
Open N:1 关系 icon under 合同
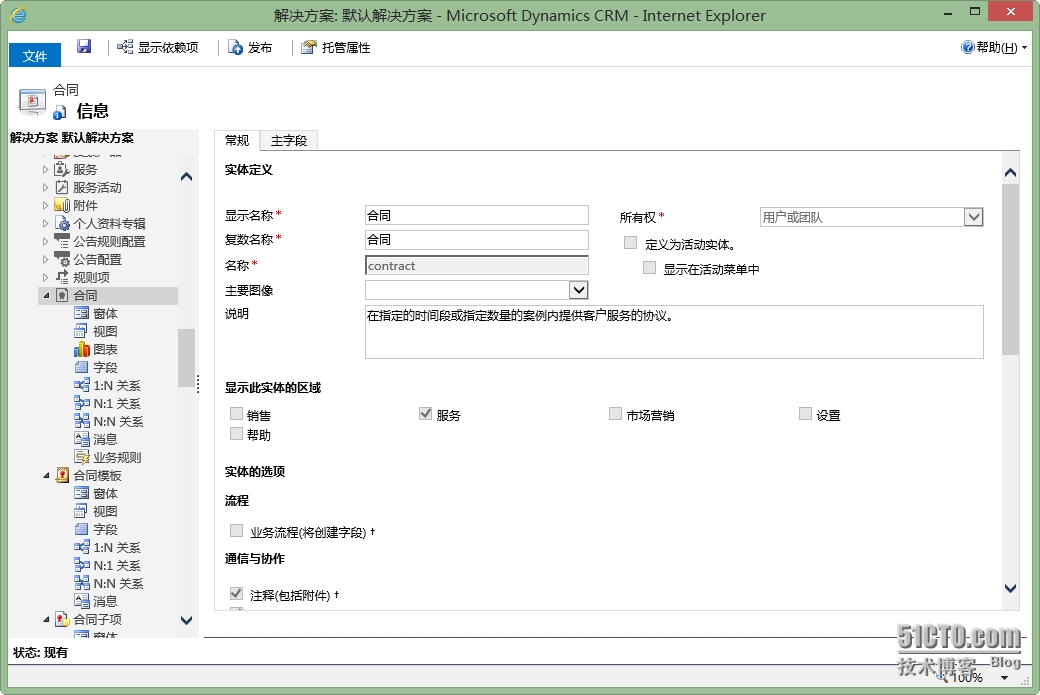coord(82,403)
